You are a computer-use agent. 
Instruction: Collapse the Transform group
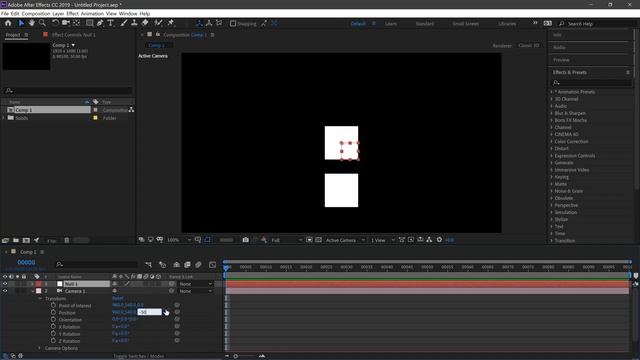(x=40, y=298)
